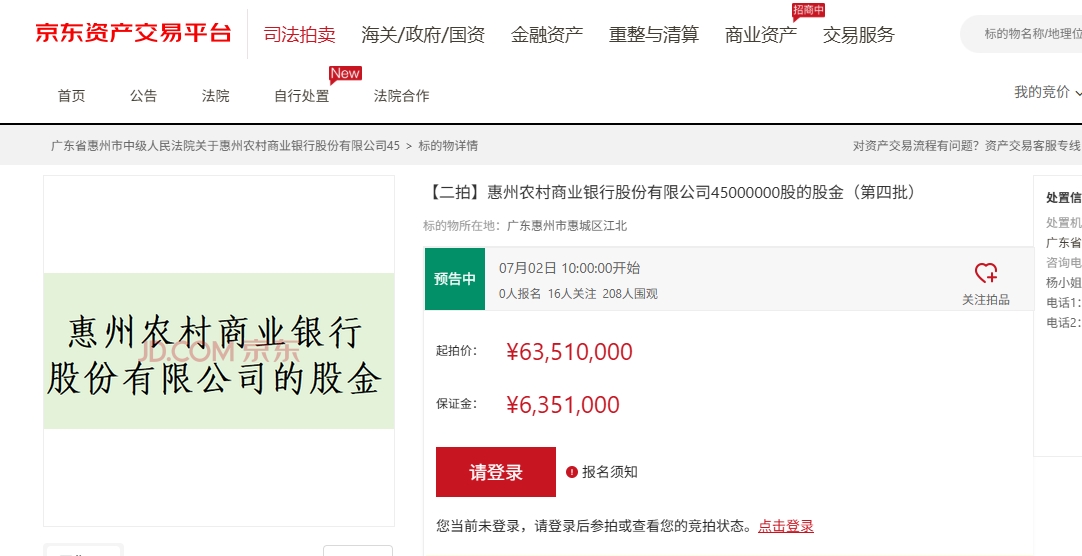Click the 惠州农村商业银行 item image
The width and height of the screenshot is (1082, 556).
[219, 350]
